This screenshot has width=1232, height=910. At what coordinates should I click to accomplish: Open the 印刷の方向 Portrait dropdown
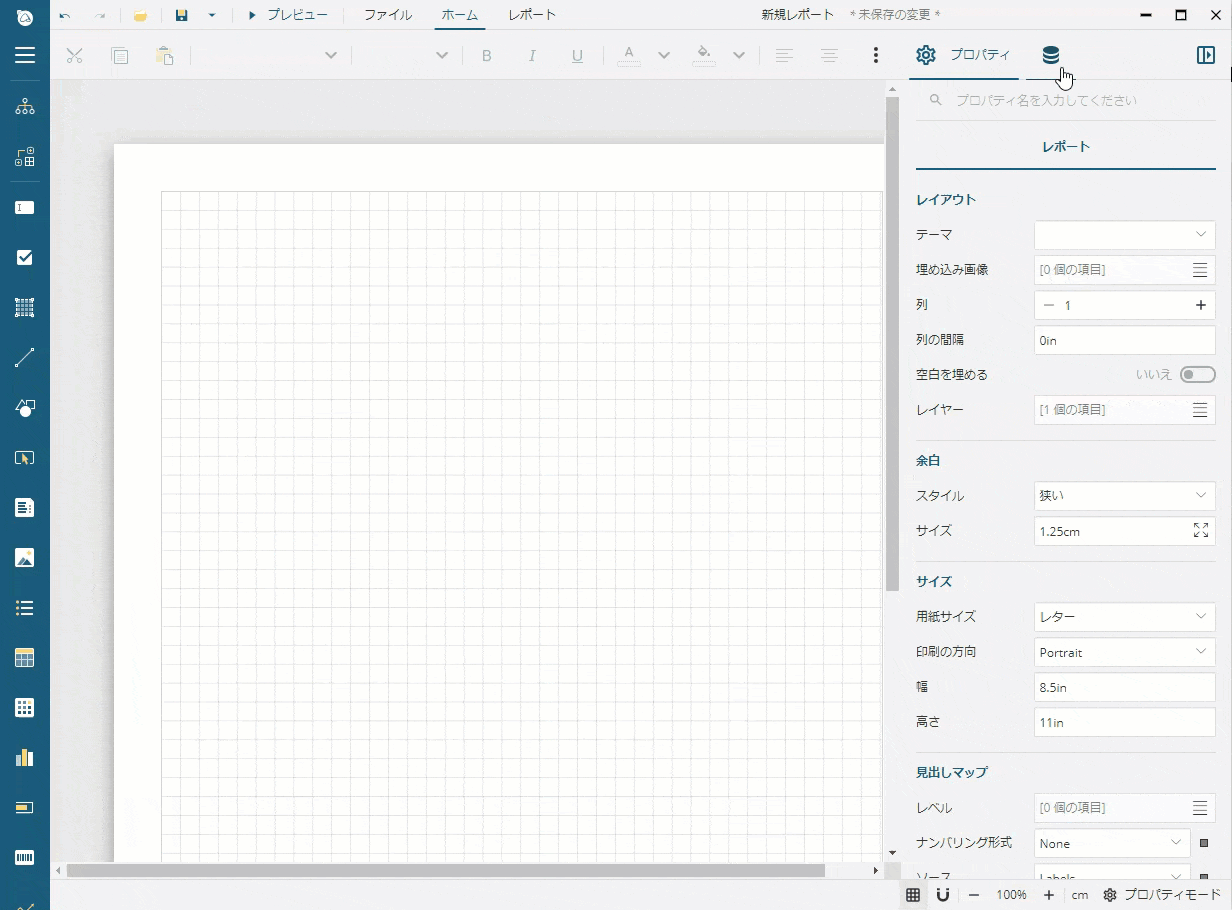click(1125, 652)
